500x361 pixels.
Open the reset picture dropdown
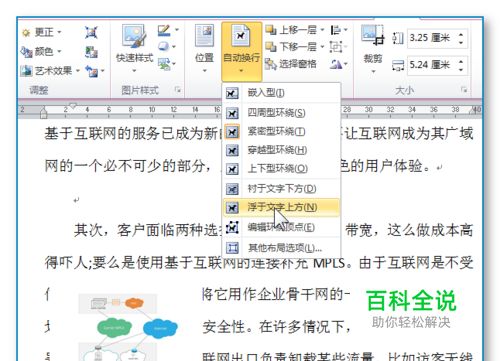[102, 71]
